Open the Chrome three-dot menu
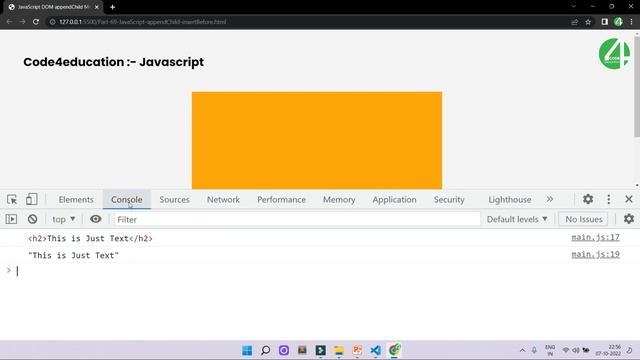Image resolution: width=640 pixels, height=360 pixels. [x=631, y=22]
